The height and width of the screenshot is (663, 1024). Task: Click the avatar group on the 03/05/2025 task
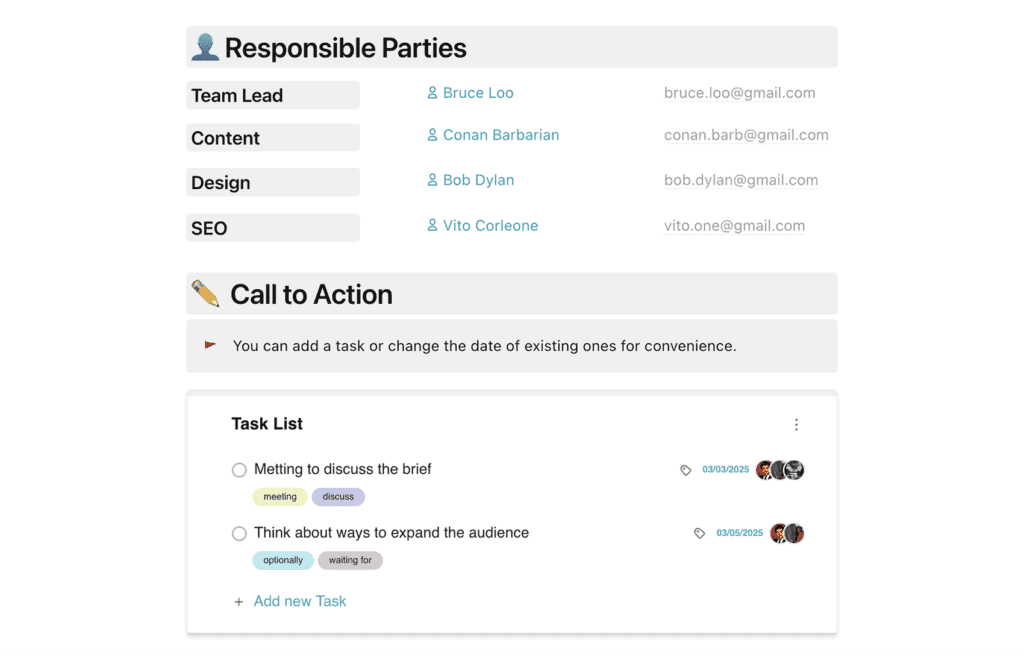787,533
